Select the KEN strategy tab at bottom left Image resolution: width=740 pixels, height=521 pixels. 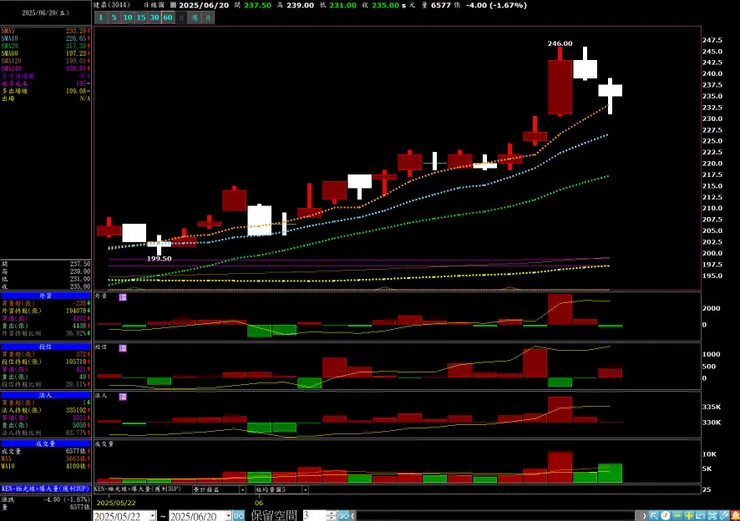click(45, 489)
